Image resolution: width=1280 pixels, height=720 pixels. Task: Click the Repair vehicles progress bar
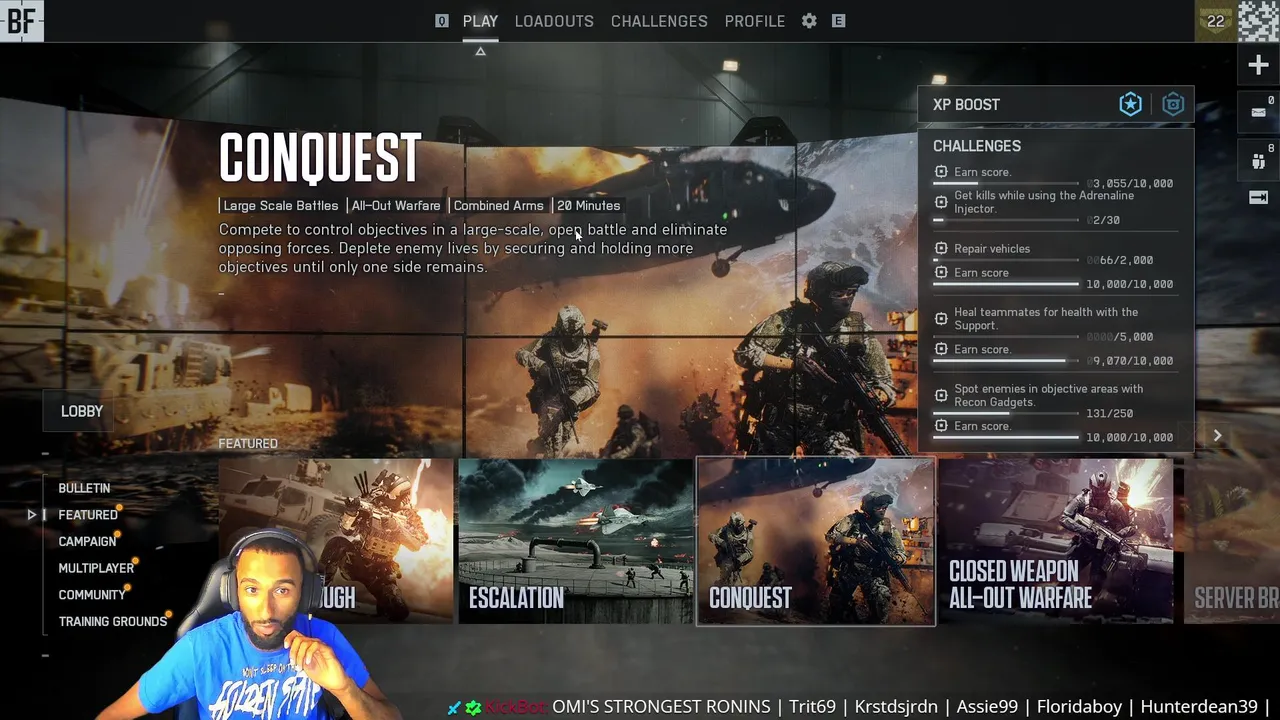coord(1005,261)
